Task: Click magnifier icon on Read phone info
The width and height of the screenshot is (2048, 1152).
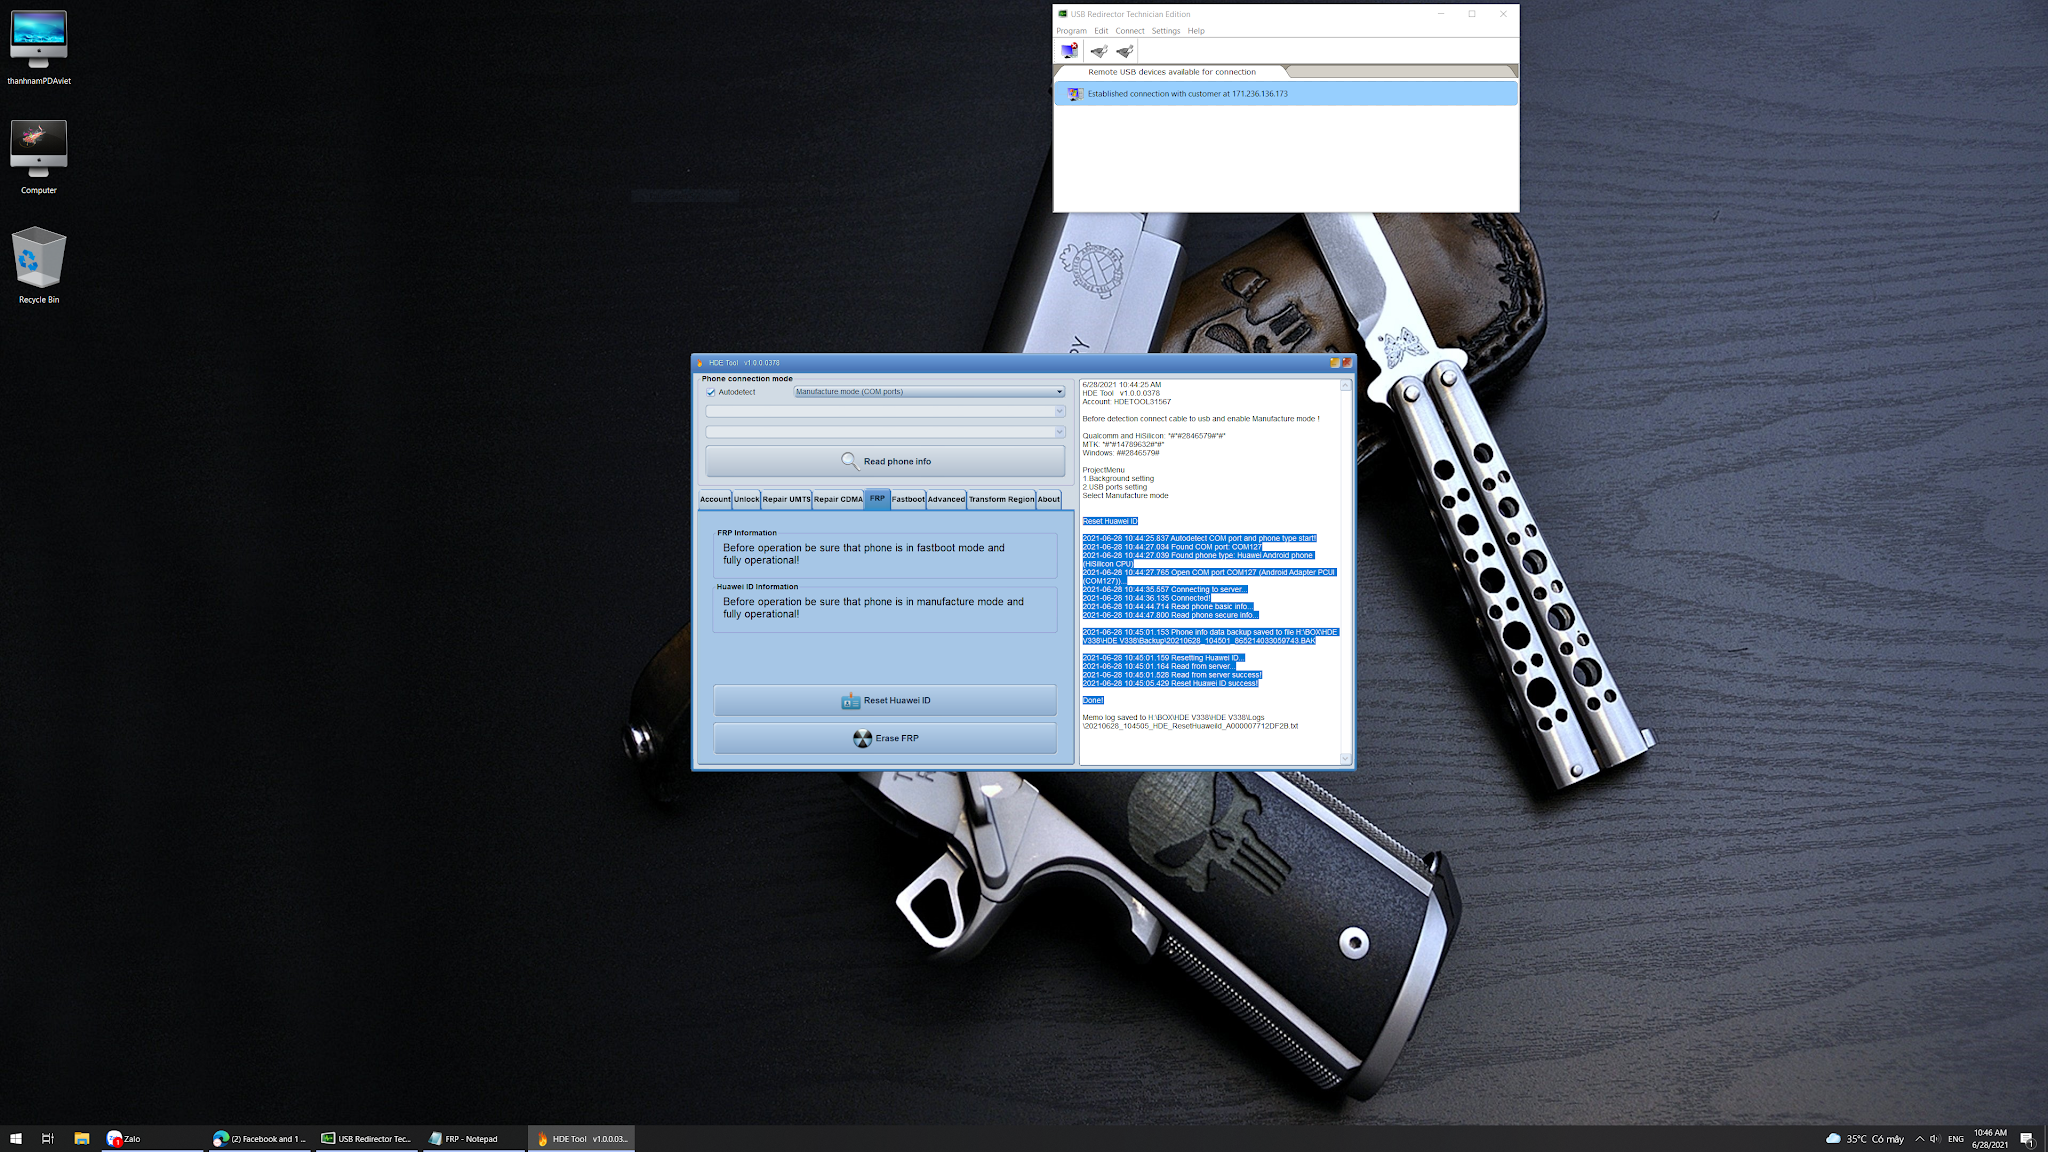Action: click(849, 461)
